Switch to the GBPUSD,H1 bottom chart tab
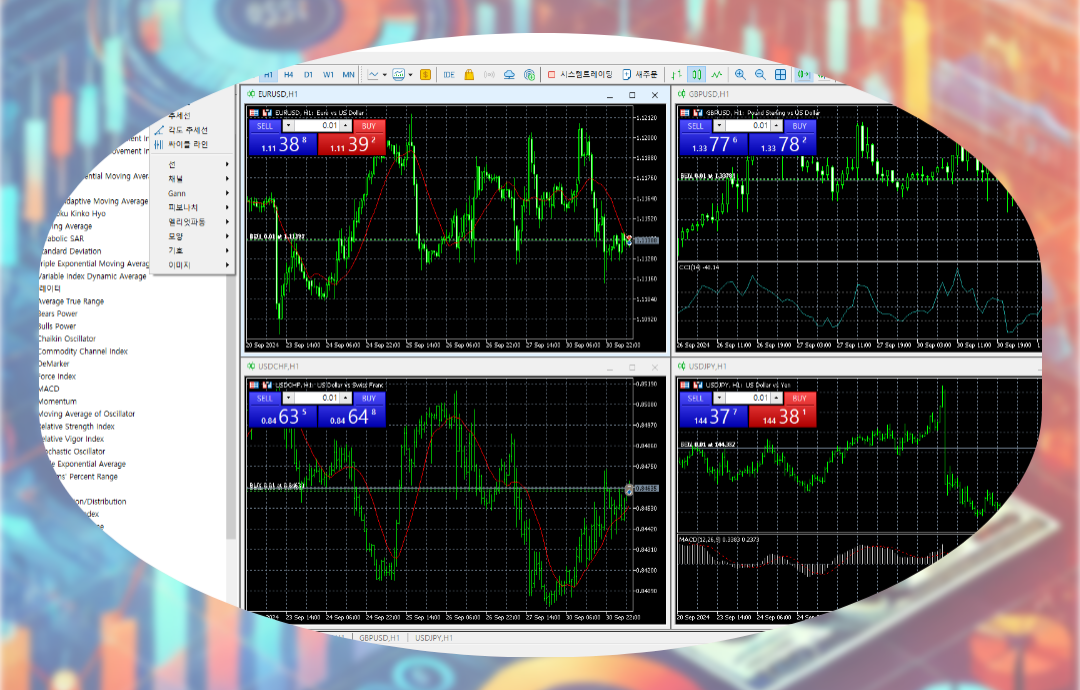This screenshot has width=1080, height=690. [x=380, y=638]
